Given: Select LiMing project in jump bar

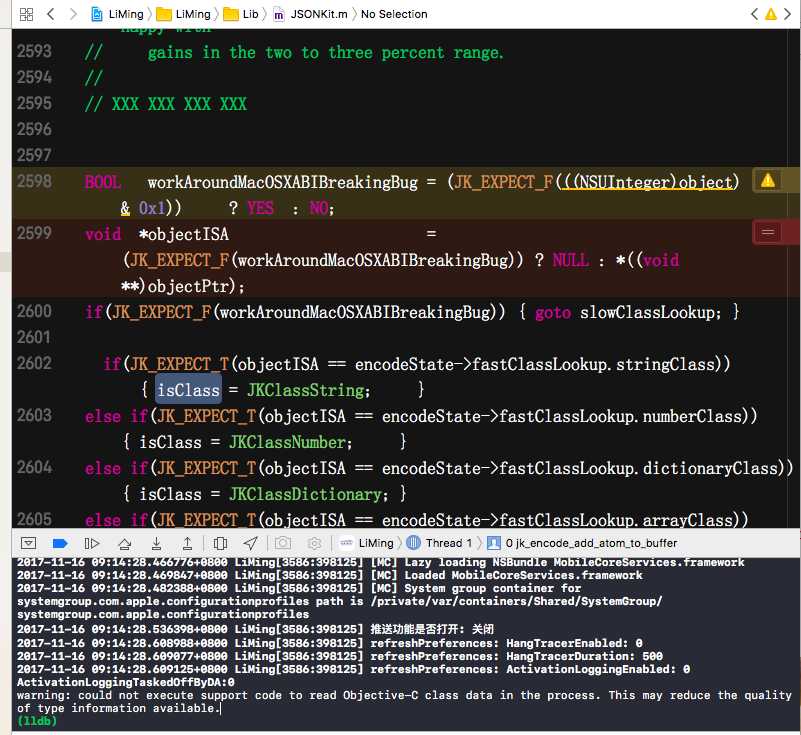Looking at the screenshot, I should tap(117, 14).
